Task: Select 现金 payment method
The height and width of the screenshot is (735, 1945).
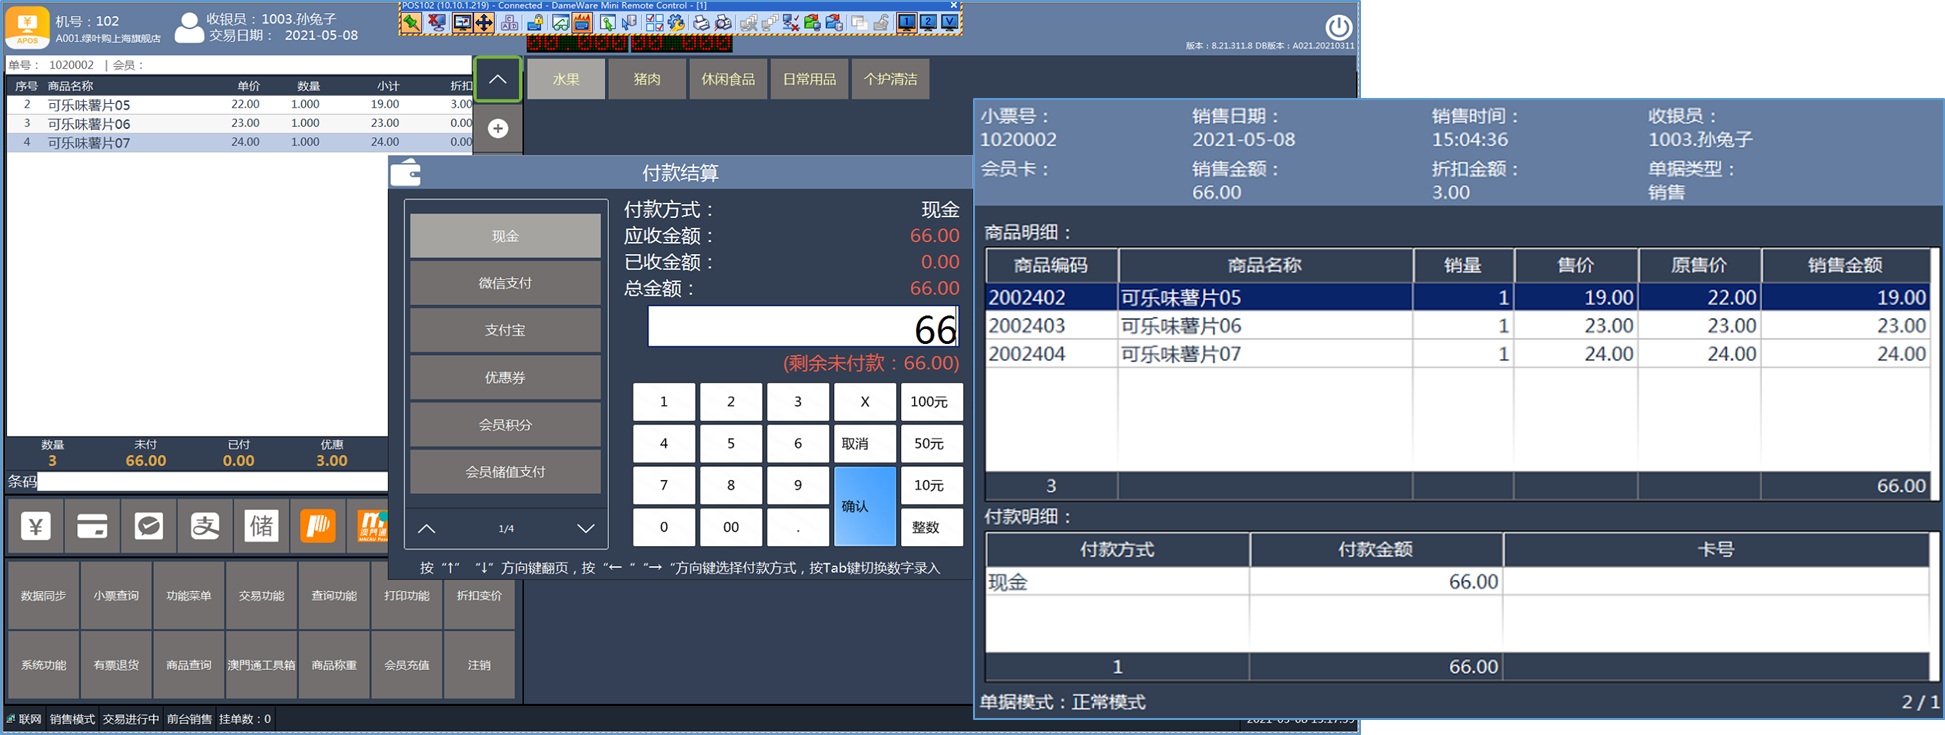Action: coord(505,236)
